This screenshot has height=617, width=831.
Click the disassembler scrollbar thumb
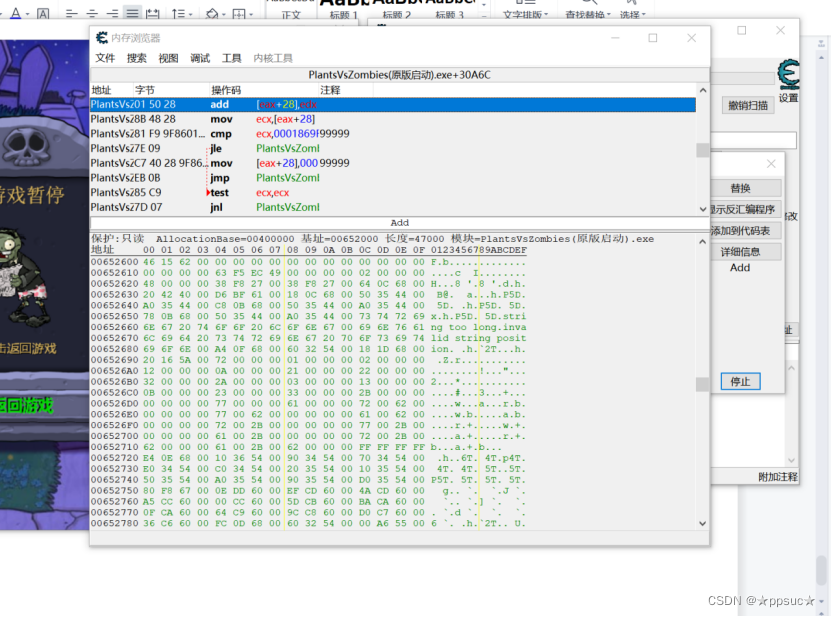(703, 150)
